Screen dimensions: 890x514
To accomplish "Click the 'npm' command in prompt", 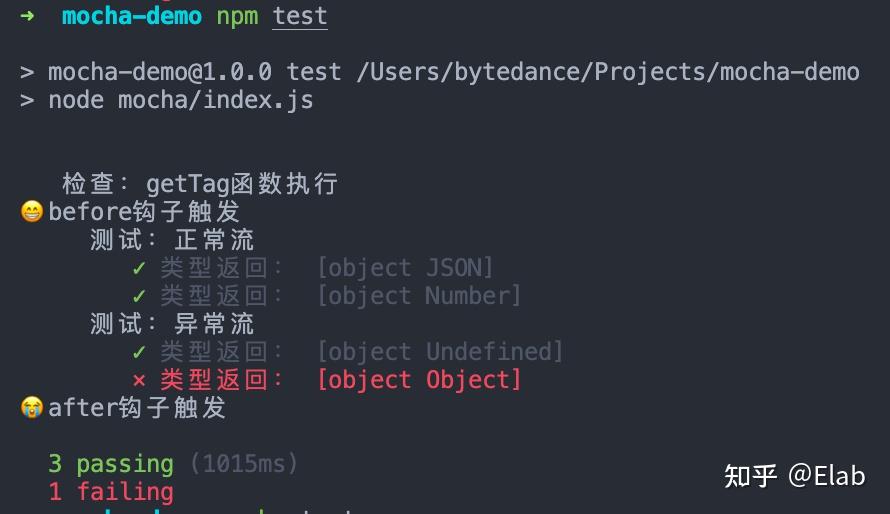I will pyautogui.click(x=236, y=17).
